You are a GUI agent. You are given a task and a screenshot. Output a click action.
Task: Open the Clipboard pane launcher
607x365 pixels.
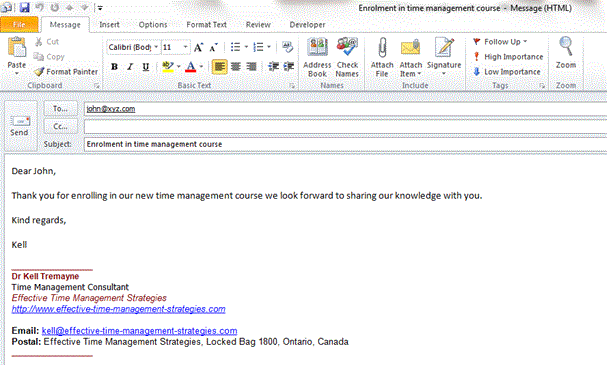click(x=97, y=86)
